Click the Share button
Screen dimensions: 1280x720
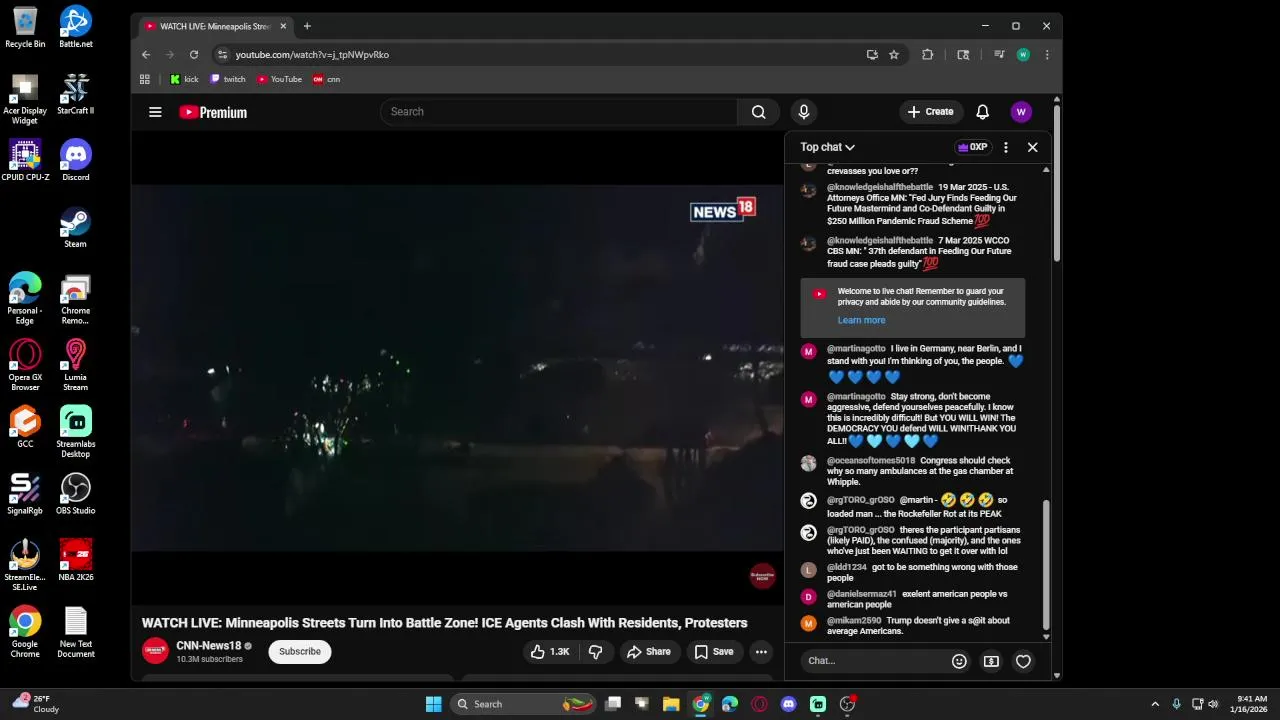click(x=648, y=652)
